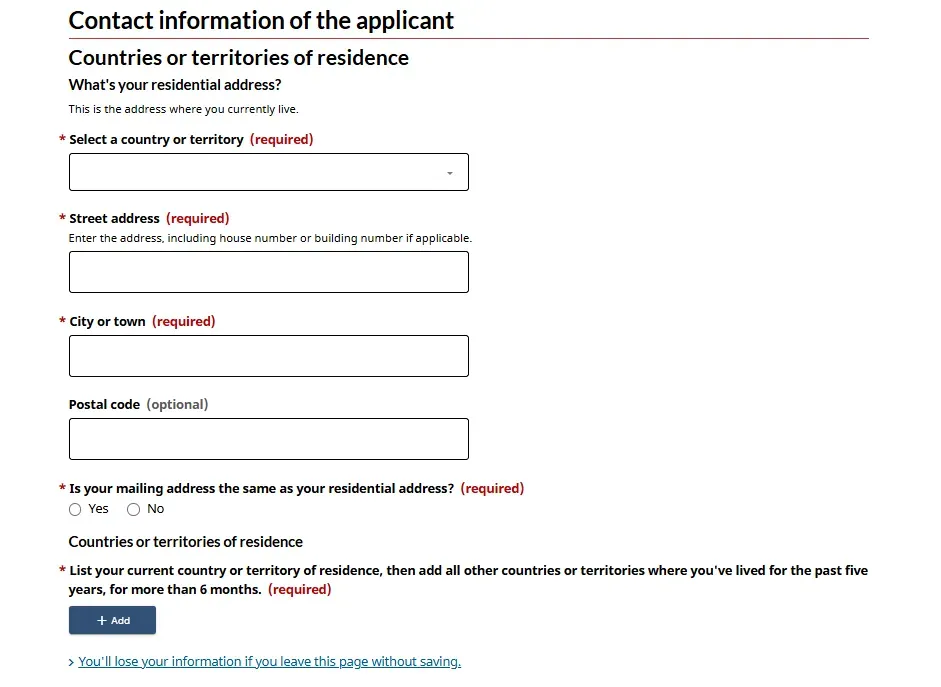
Task: Click the plus icon on the Add button
Action: 101,621
